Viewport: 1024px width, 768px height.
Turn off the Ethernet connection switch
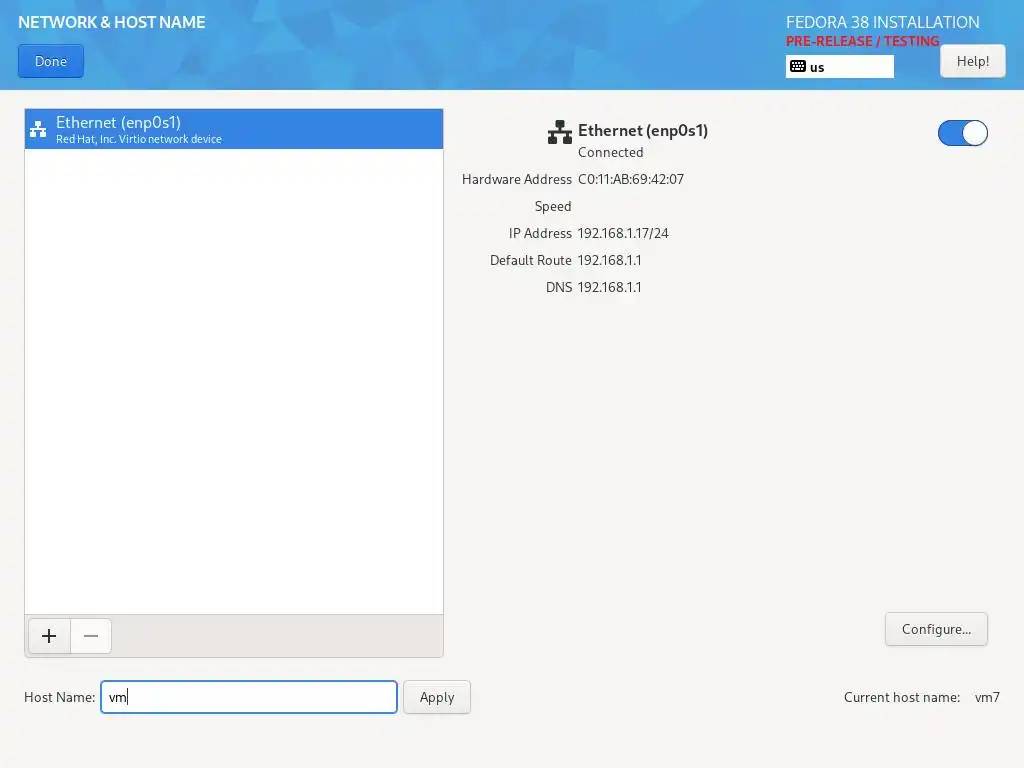pos(963,133)
